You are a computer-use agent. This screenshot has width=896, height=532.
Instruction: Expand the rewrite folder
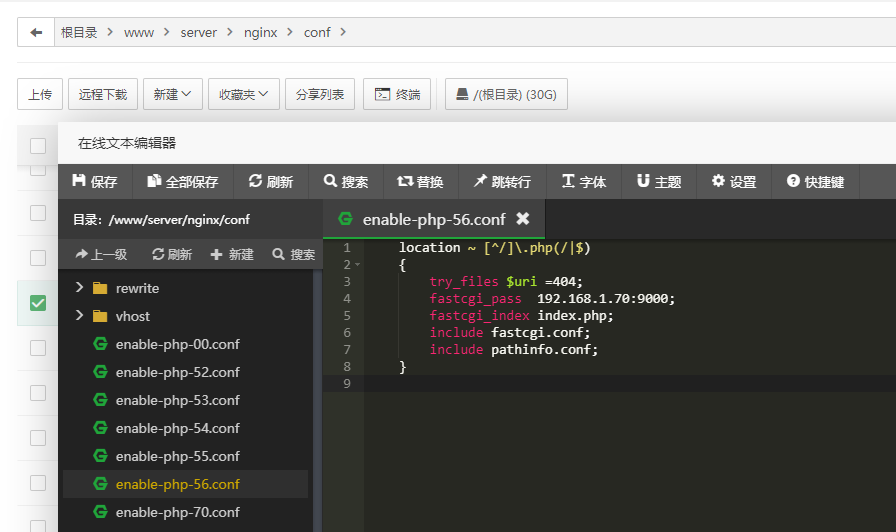(80, 288)
